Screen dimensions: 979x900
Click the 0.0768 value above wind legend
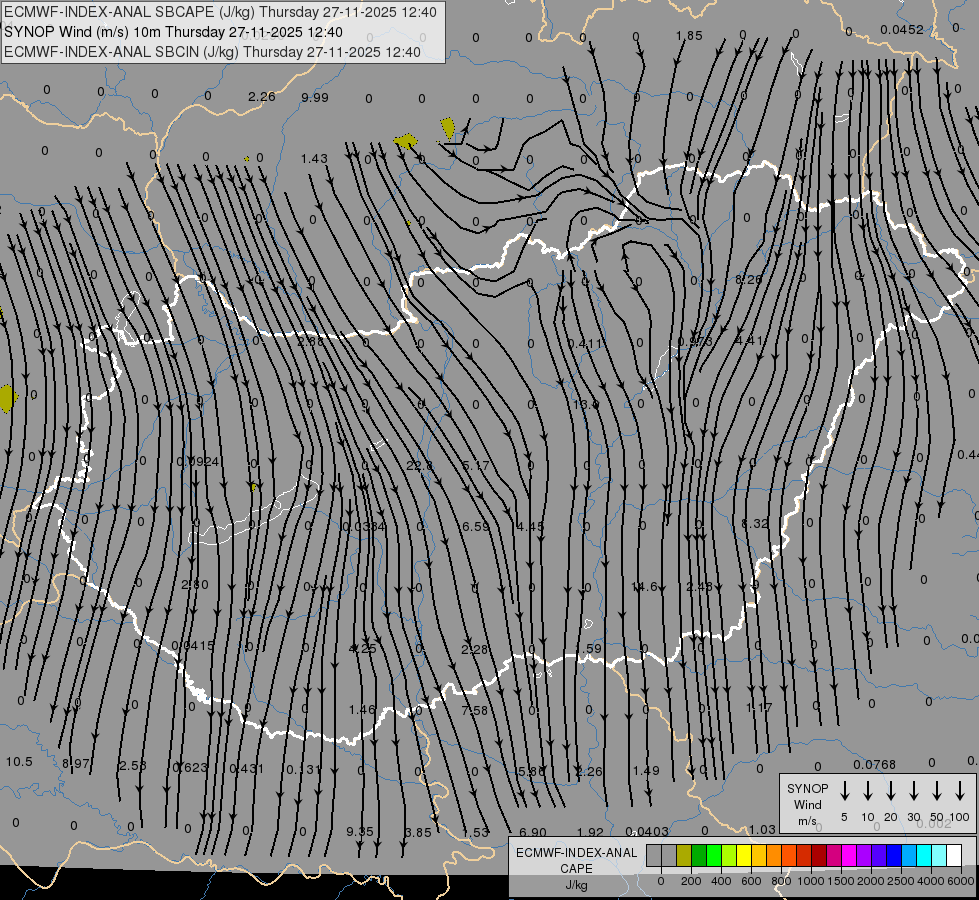pyautogui.click(x=874, y=765)
